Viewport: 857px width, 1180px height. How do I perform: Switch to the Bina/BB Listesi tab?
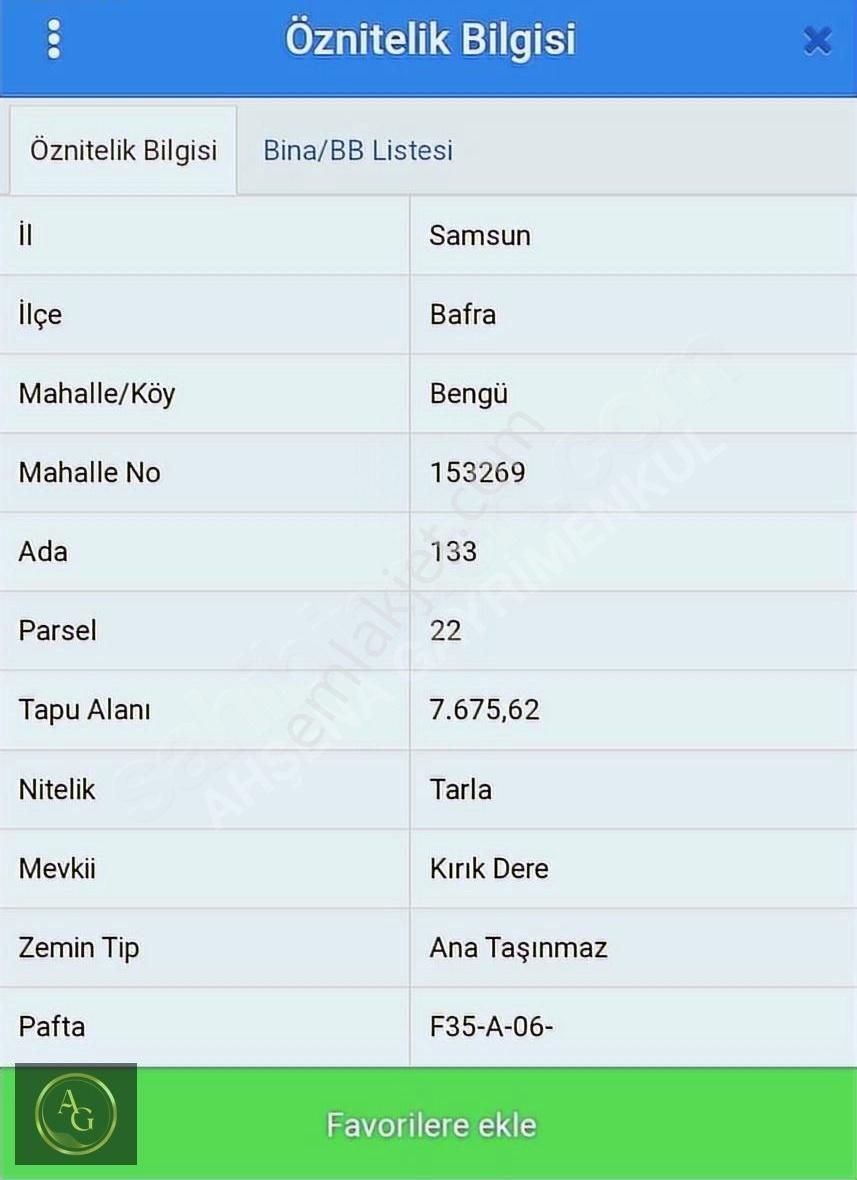tap(358, 151)
